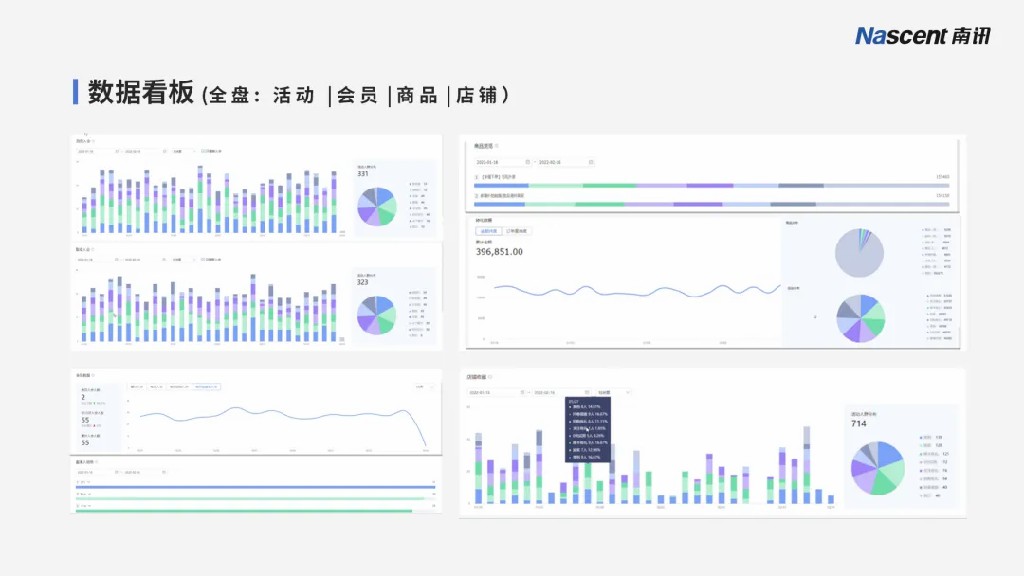This screenshot has width=1024, height=576.
Task: Click the second ranked product's segmented bar in 商品表现
Action: click(712, 204)
